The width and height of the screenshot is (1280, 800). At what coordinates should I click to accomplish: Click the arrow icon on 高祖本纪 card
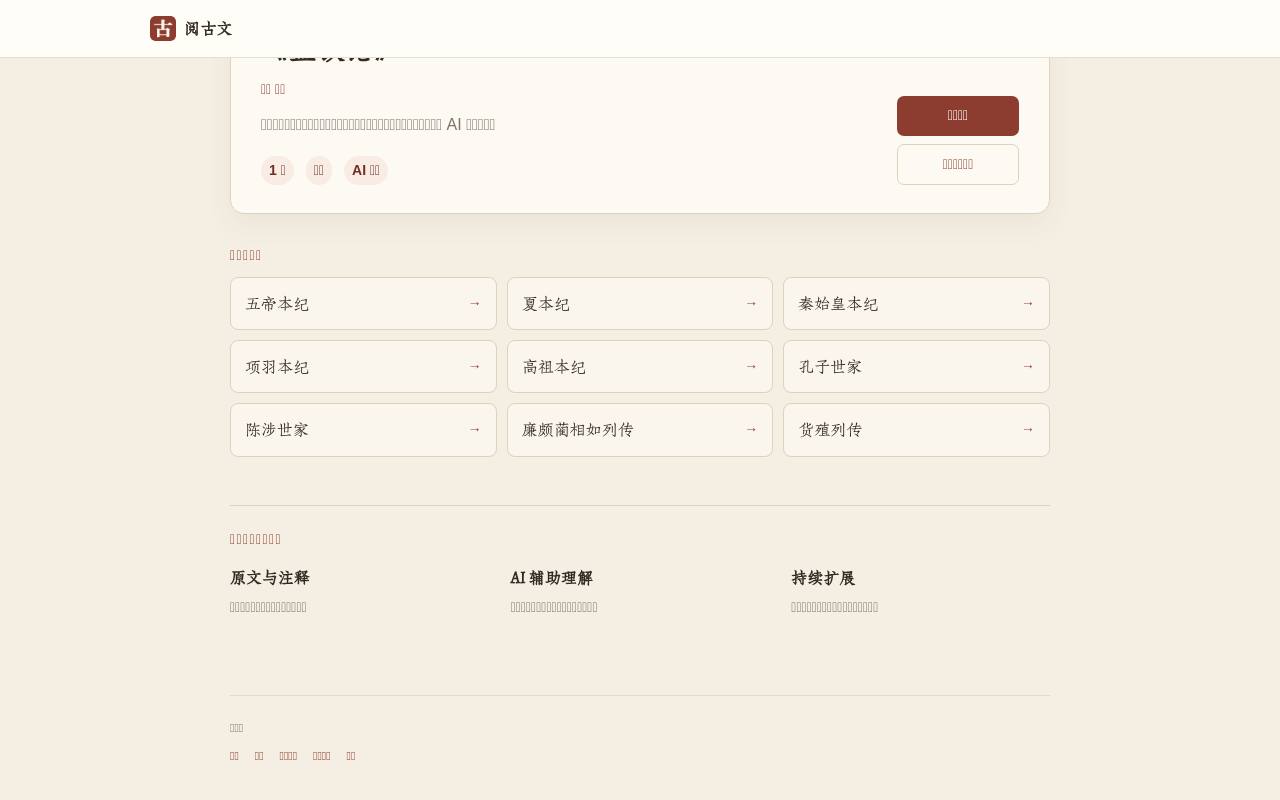pos(751,366)
